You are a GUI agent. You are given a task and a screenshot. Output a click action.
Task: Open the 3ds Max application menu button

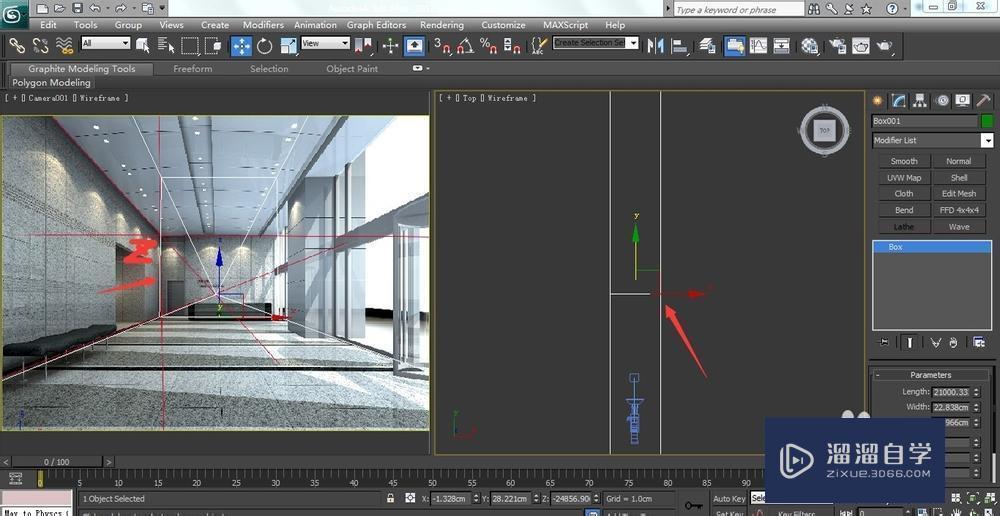tap(14, 14)
